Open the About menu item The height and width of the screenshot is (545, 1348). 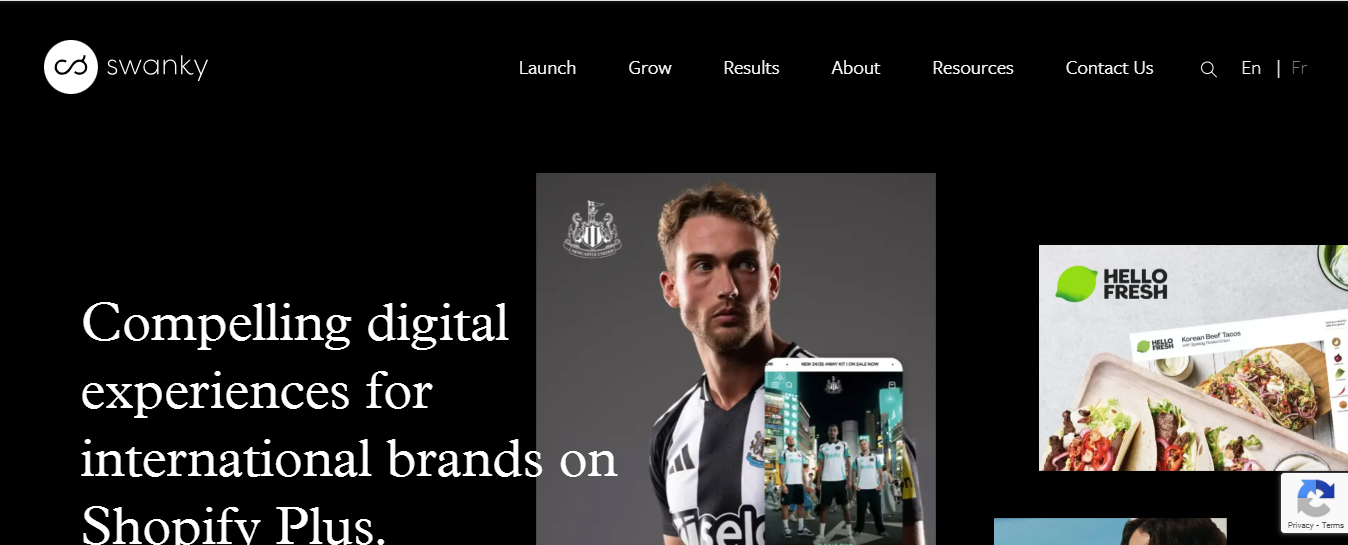856,68
